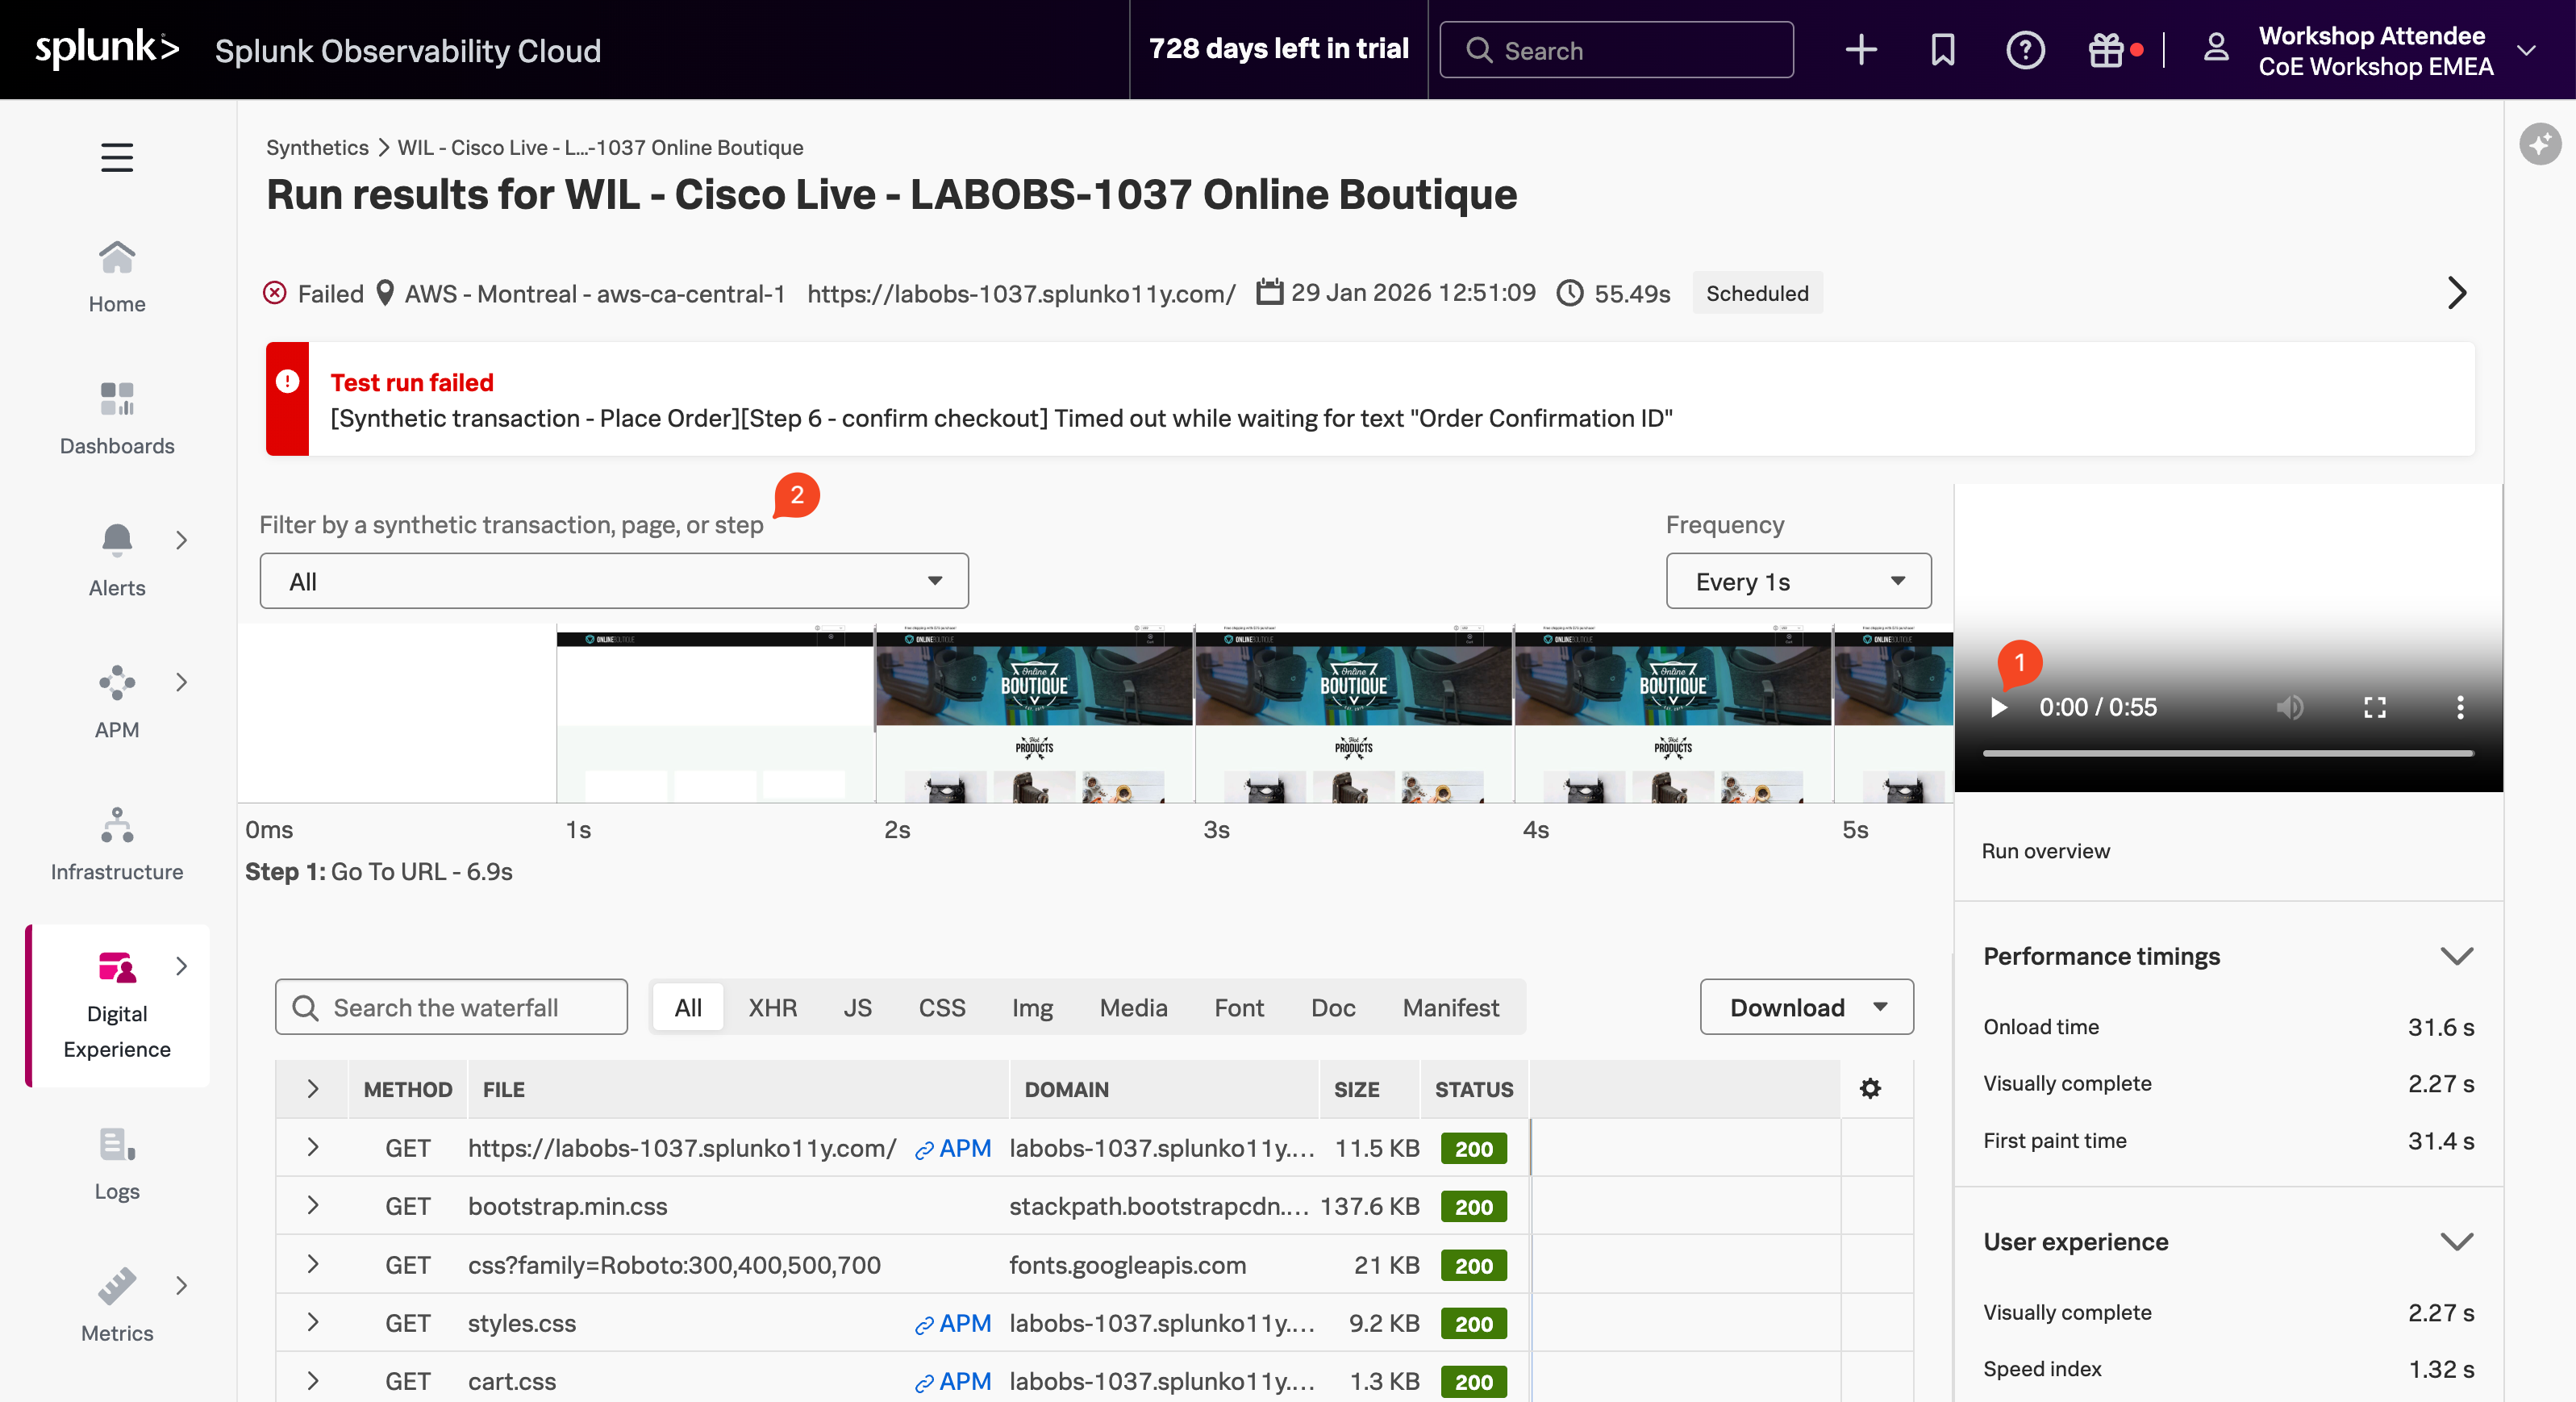2576x1402 pixels.
Task: Click the Search the waterfall field
Action: pos(452,1008)
